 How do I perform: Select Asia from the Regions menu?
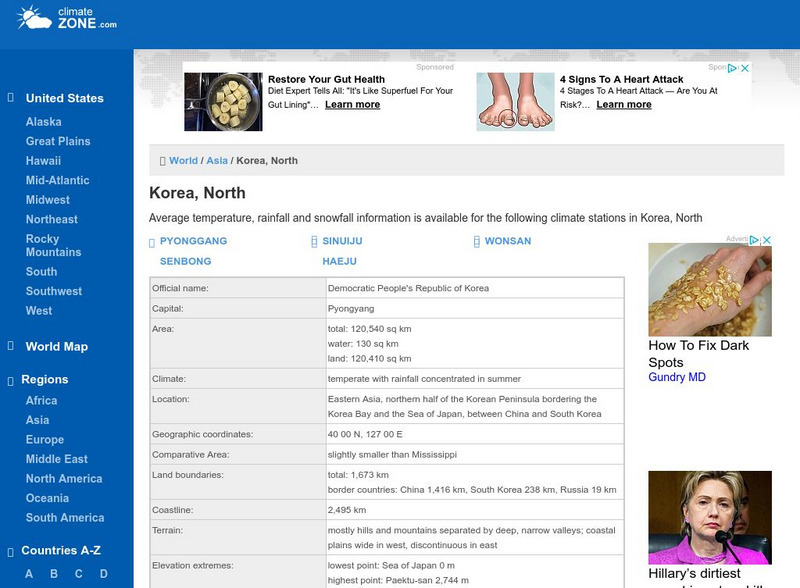[37, 420]
